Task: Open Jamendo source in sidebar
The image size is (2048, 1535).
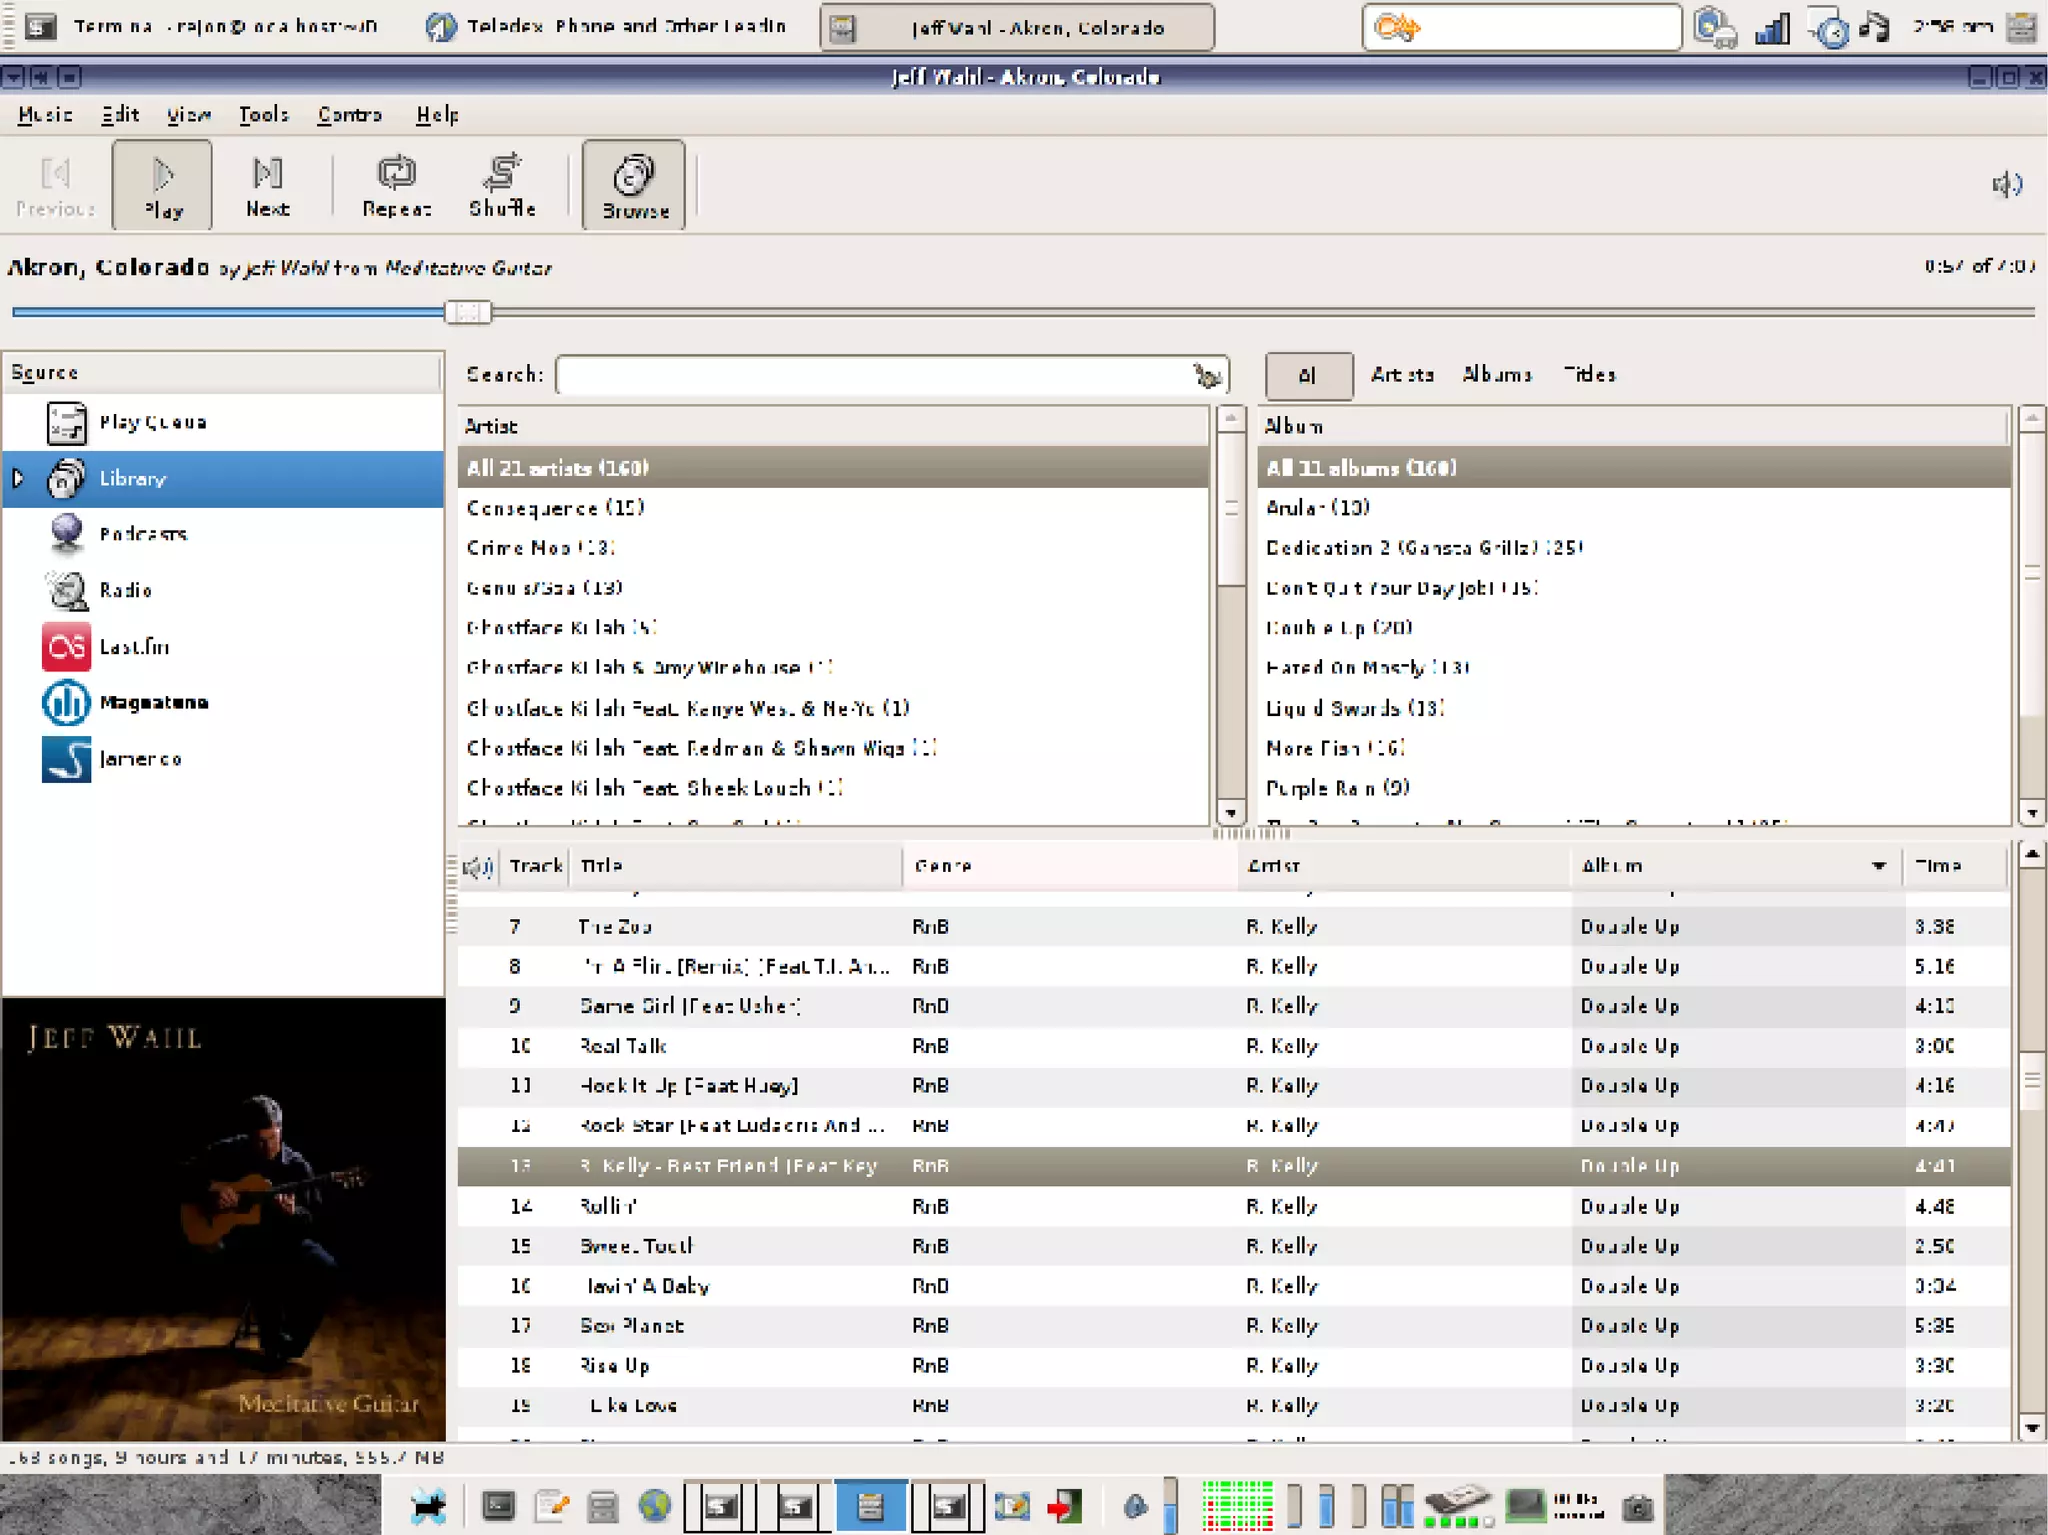Action: click(x=139, y=759)
